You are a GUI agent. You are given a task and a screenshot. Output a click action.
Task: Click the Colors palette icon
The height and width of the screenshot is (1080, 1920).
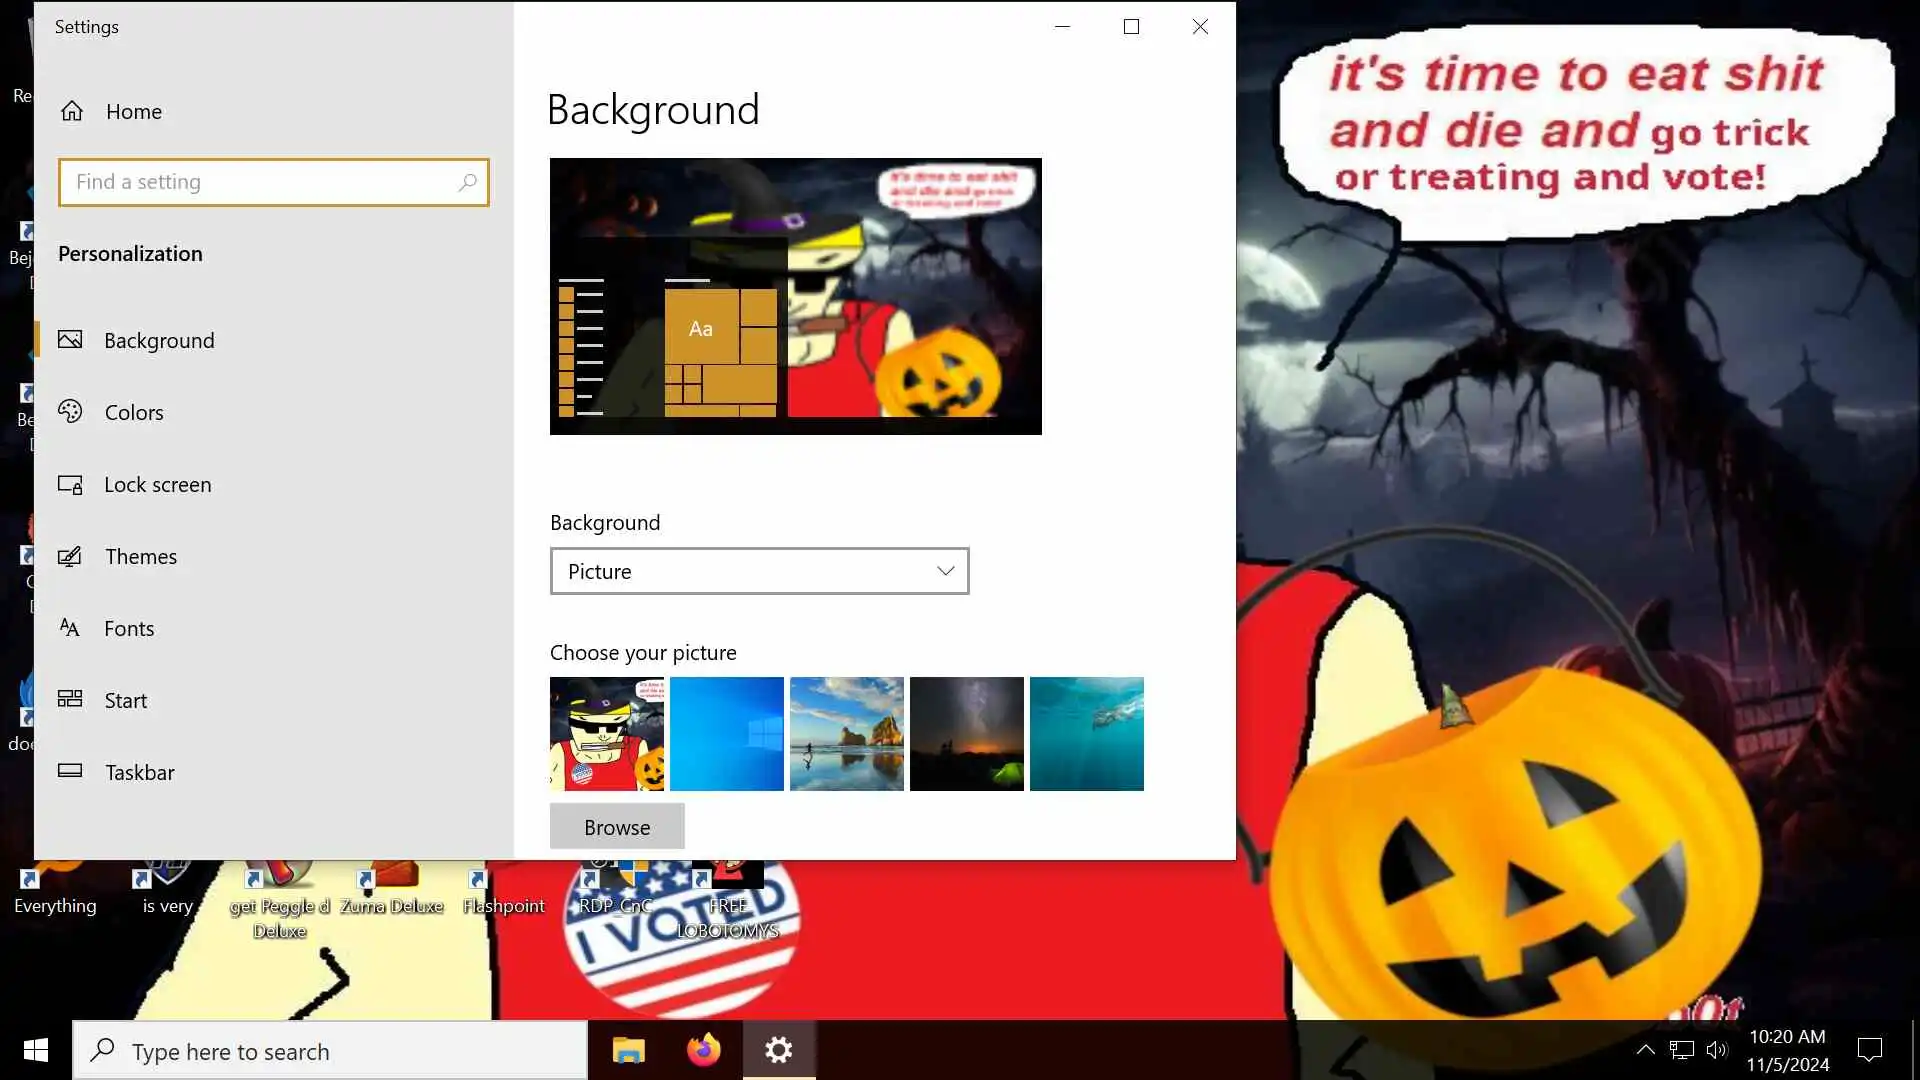click(70, 411)
